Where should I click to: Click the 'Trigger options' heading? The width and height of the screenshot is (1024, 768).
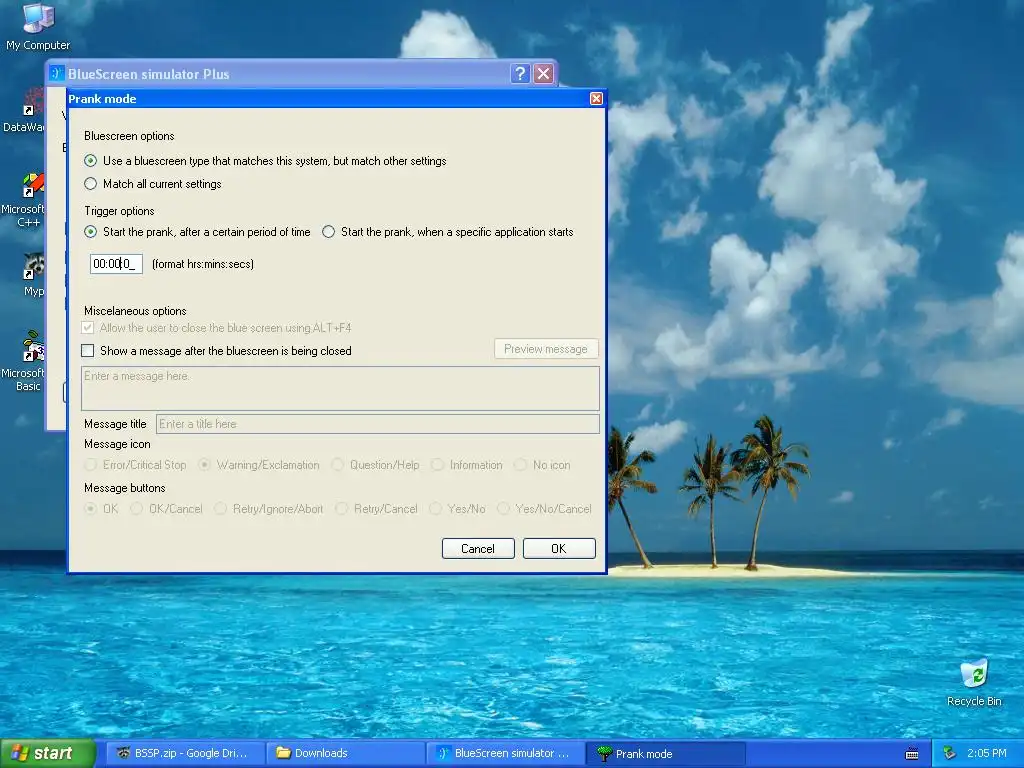(x=120, y=211)
